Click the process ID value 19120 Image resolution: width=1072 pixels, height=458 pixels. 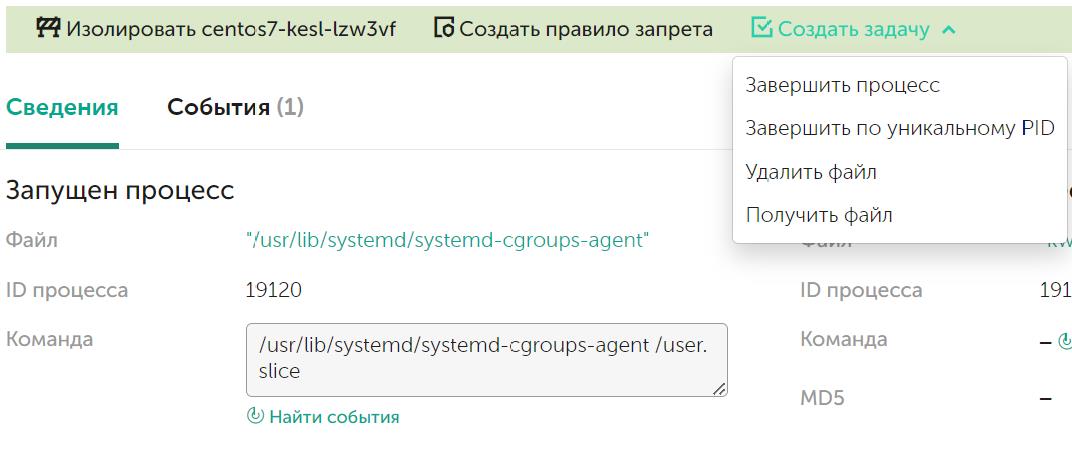273,290
